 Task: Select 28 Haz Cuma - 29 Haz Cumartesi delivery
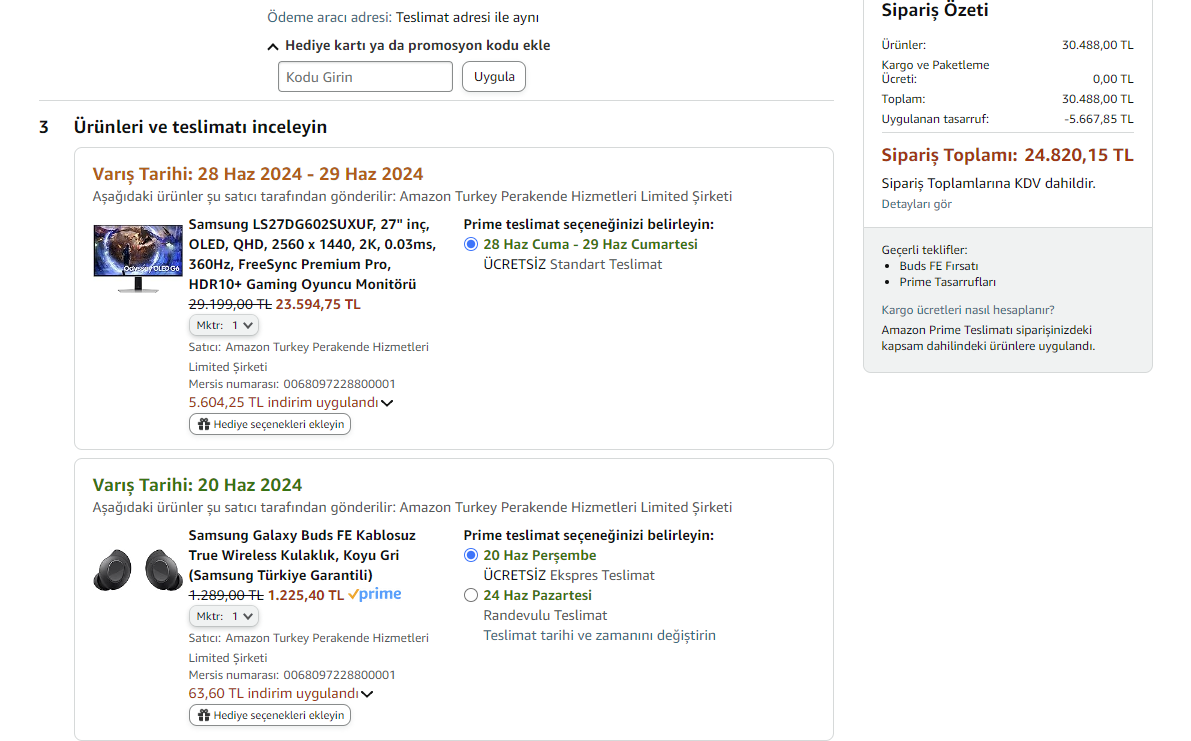pyautogui.click(x=471, y=244)
